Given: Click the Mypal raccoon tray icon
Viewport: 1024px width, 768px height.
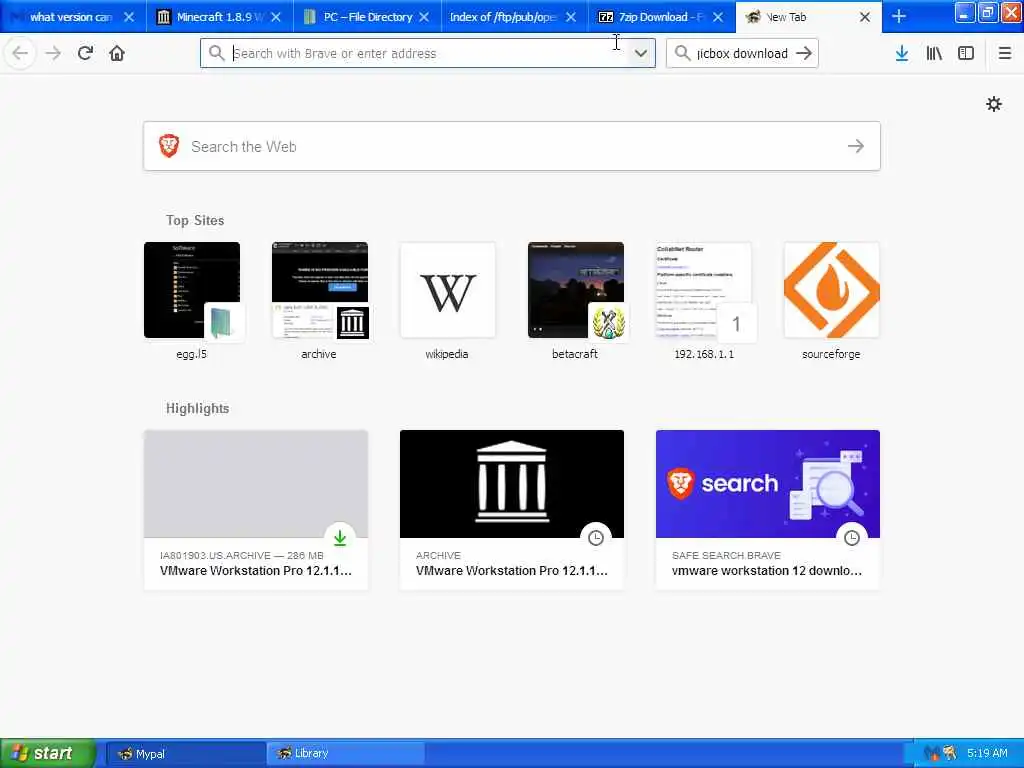Looking at the screenshot, I should click(x=950, y=753).
